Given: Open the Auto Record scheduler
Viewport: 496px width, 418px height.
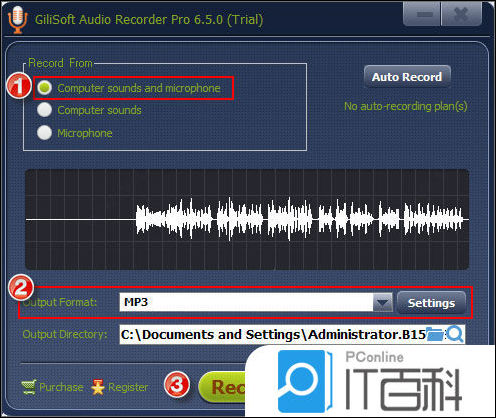Looking at the screenshot, I should [x=407, y=77].
